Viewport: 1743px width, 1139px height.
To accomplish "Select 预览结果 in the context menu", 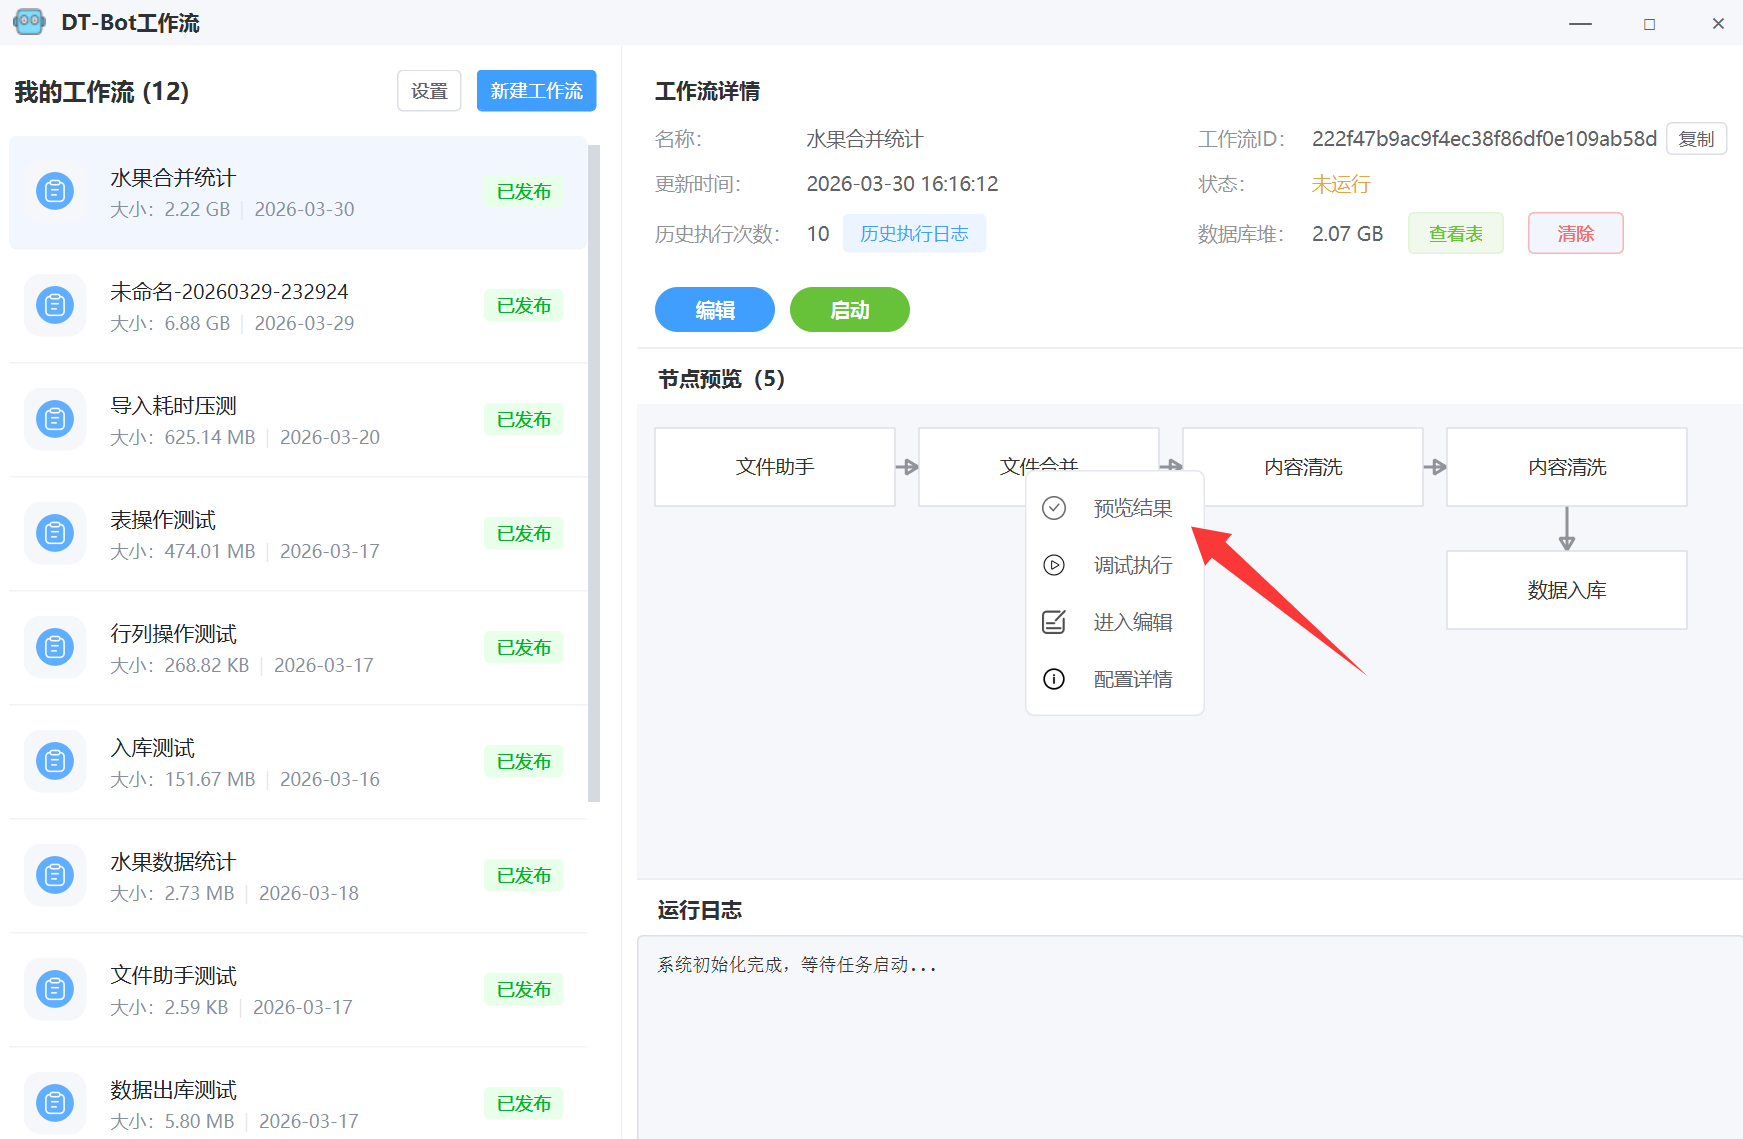I will point(1132,508).
